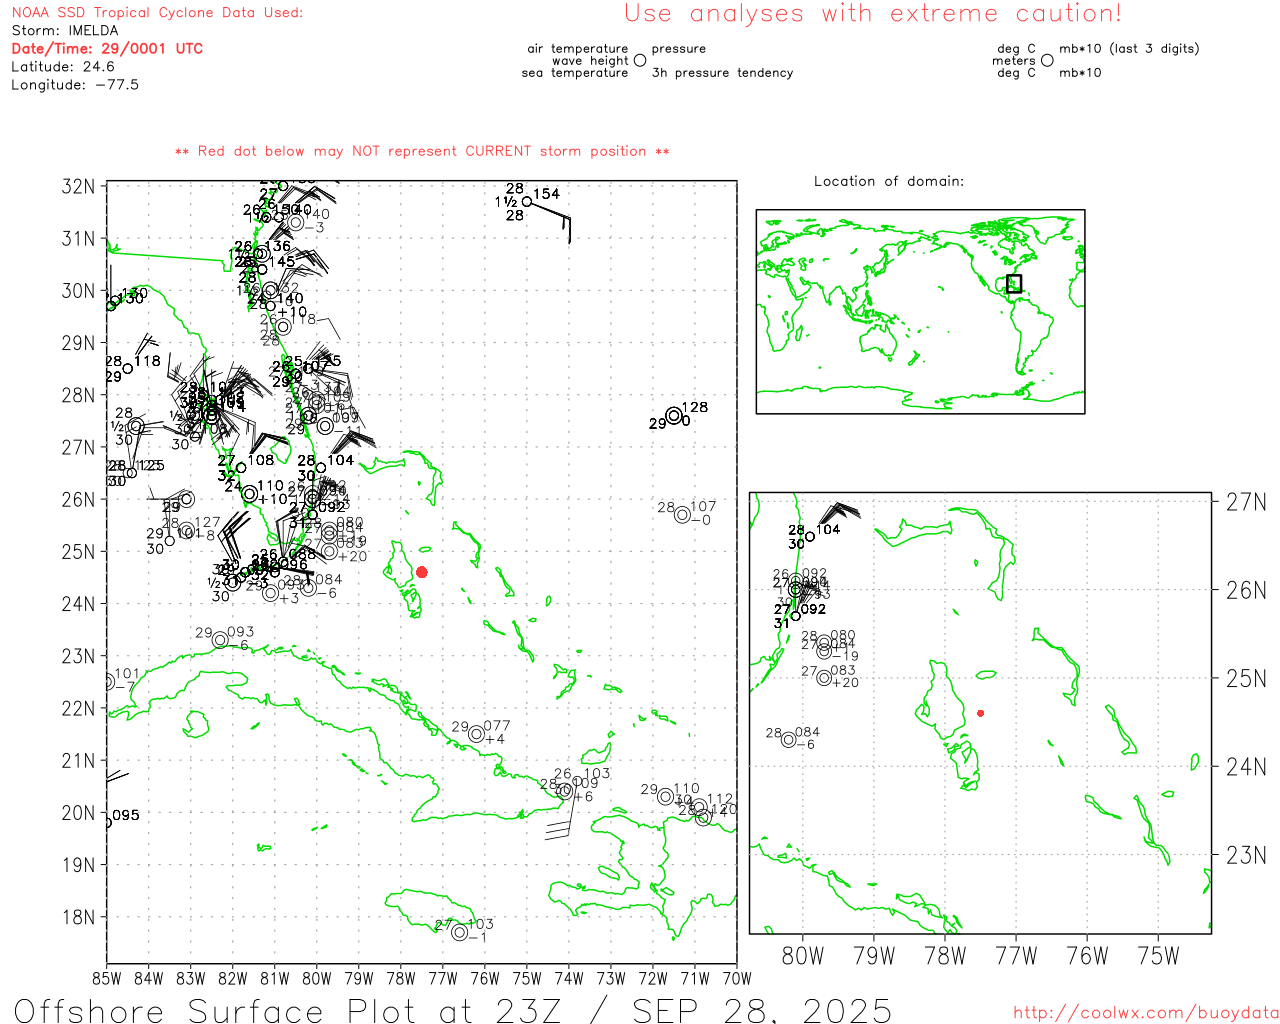Click the 27N label on inset map
This screenshot has height=1024, width=1280.
click(x=1245, y=502)
